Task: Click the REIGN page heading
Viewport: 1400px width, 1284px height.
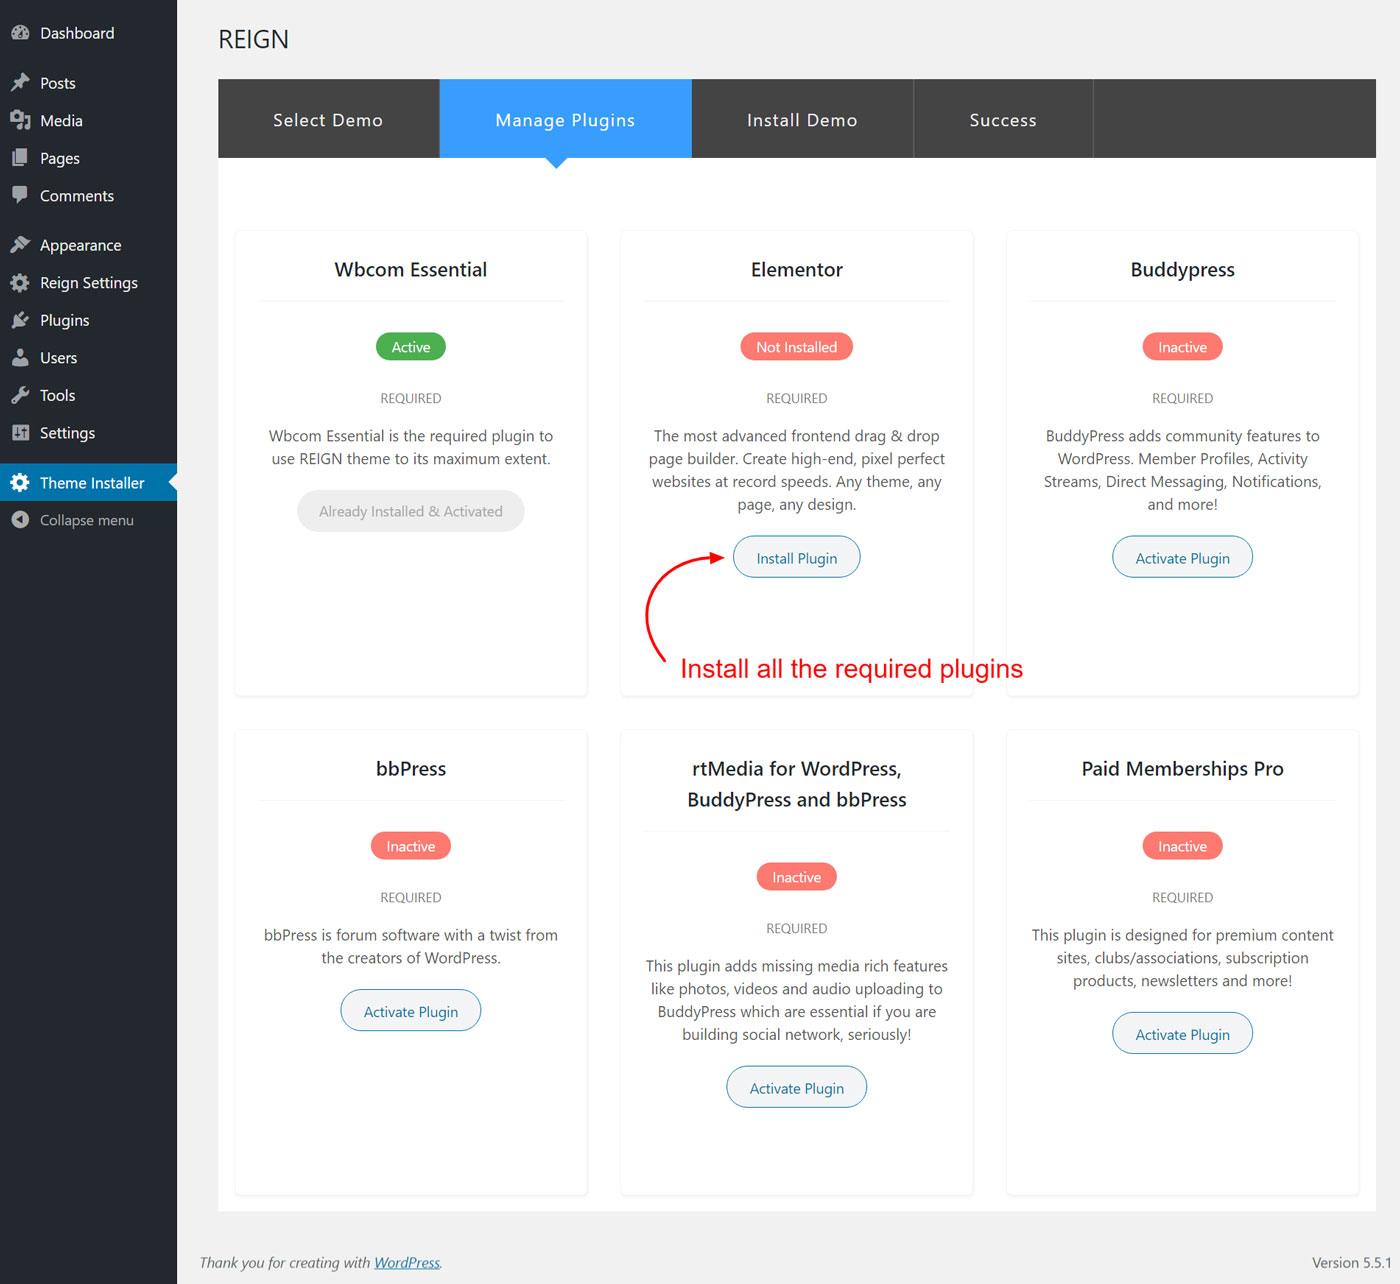Action: [x=253, y=39]
